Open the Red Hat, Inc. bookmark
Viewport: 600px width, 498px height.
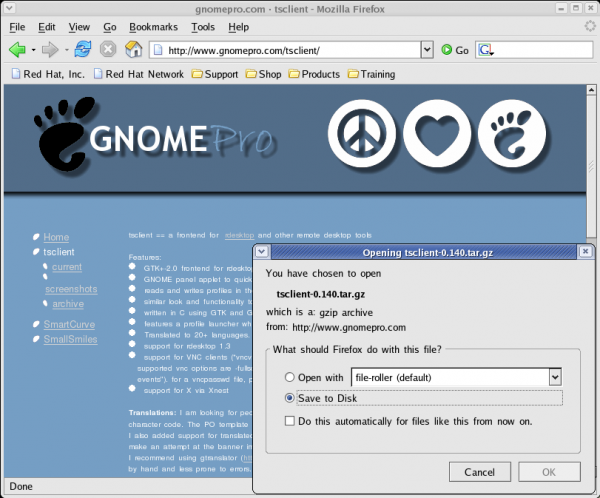pyautogui.click(x=48, y=74)
